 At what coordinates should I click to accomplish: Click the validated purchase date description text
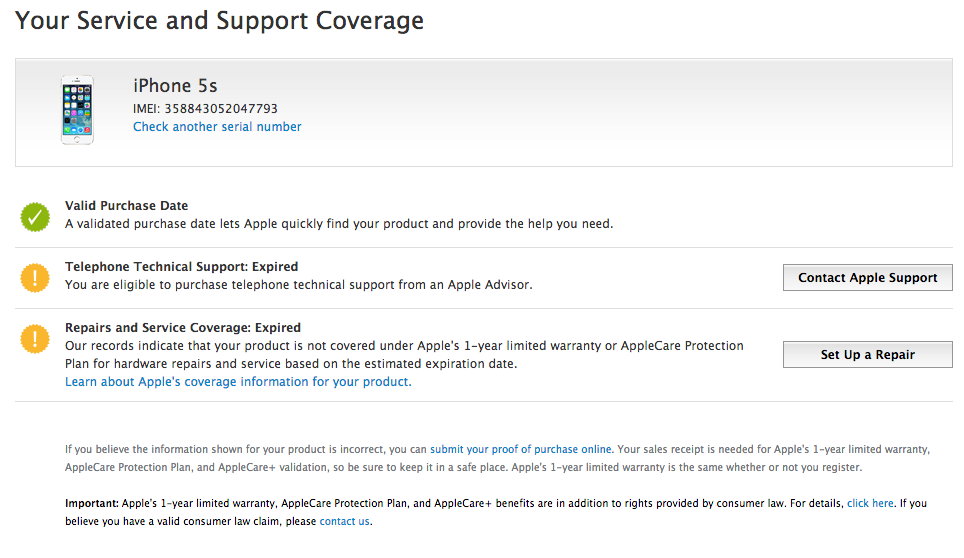click(x=339, y=224)
